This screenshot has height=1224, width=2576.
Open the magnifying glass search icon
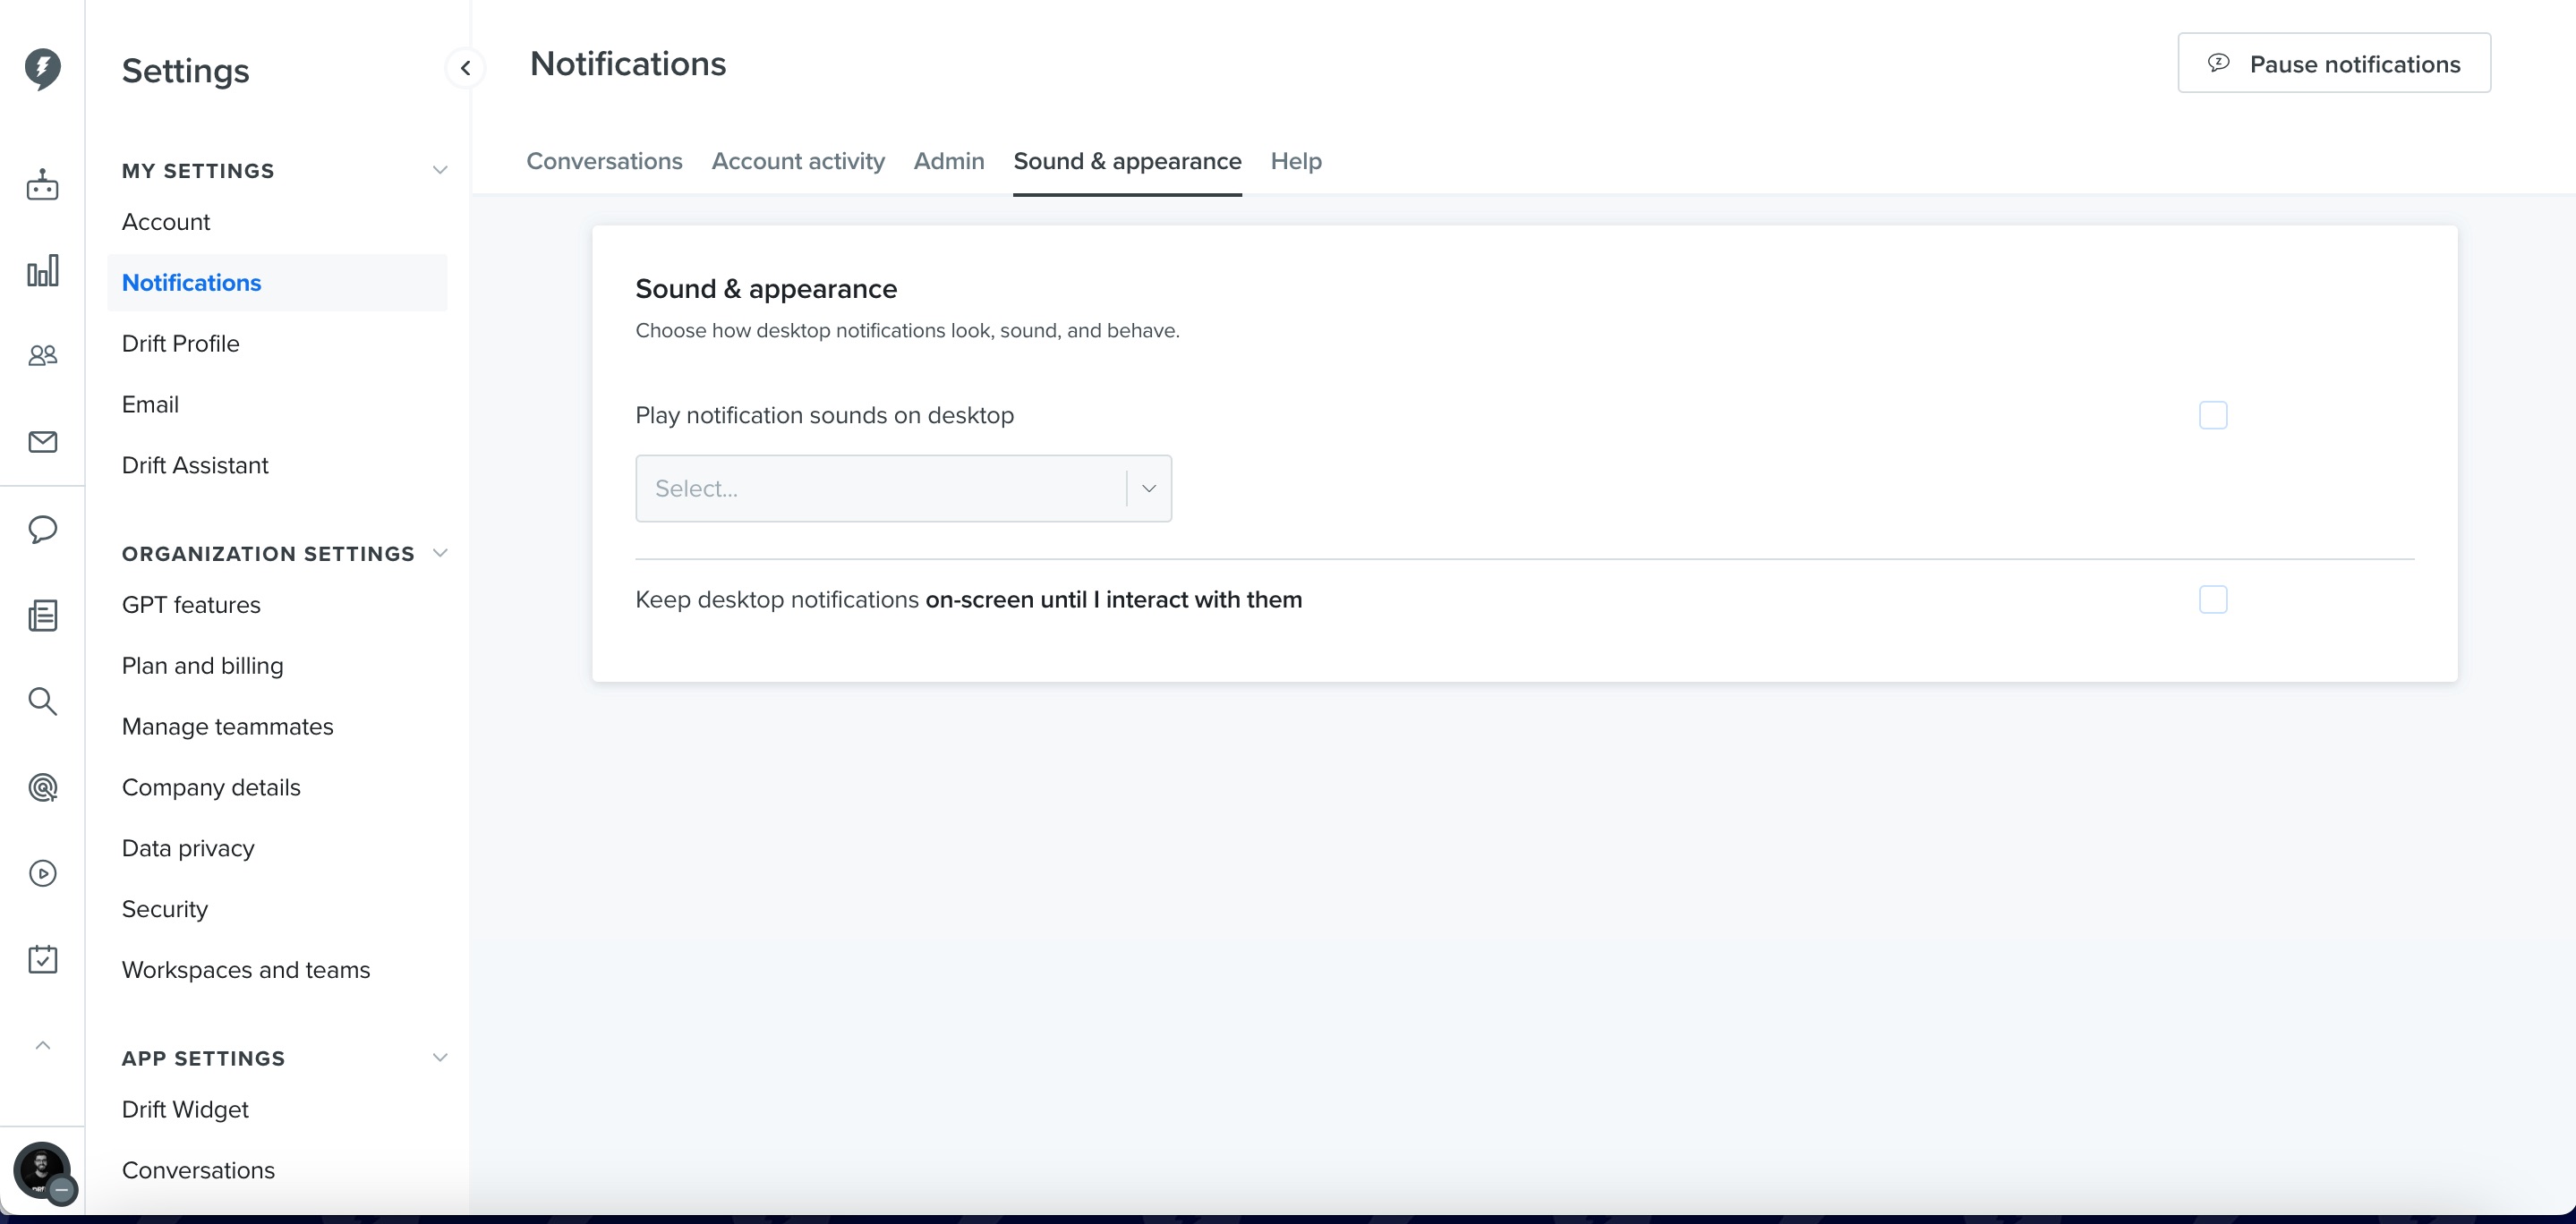(42, 701)
